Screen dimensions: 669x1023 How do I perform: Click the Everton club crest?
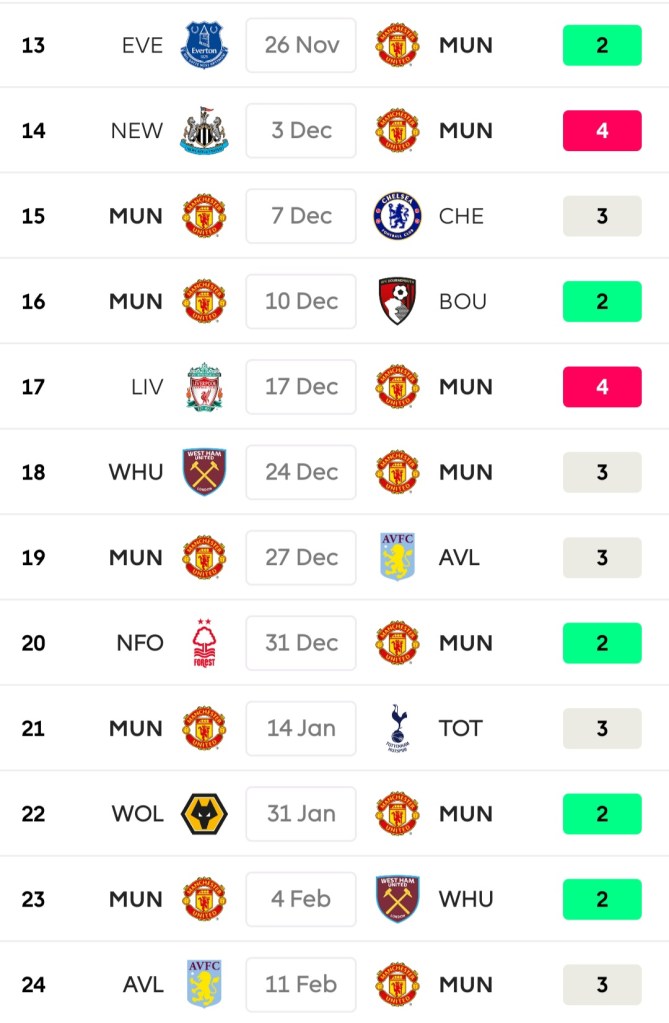coord(204,45)
